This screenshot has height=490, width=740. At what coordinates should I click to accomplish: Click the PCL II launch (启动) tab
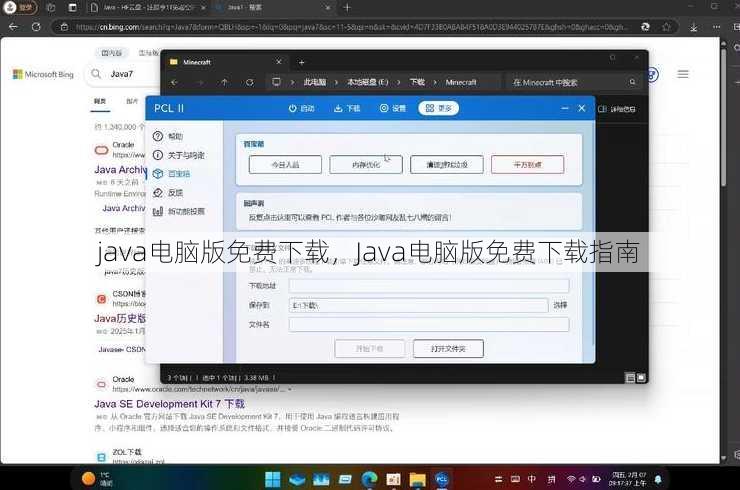pyautogui.click(x=301, y=108)
